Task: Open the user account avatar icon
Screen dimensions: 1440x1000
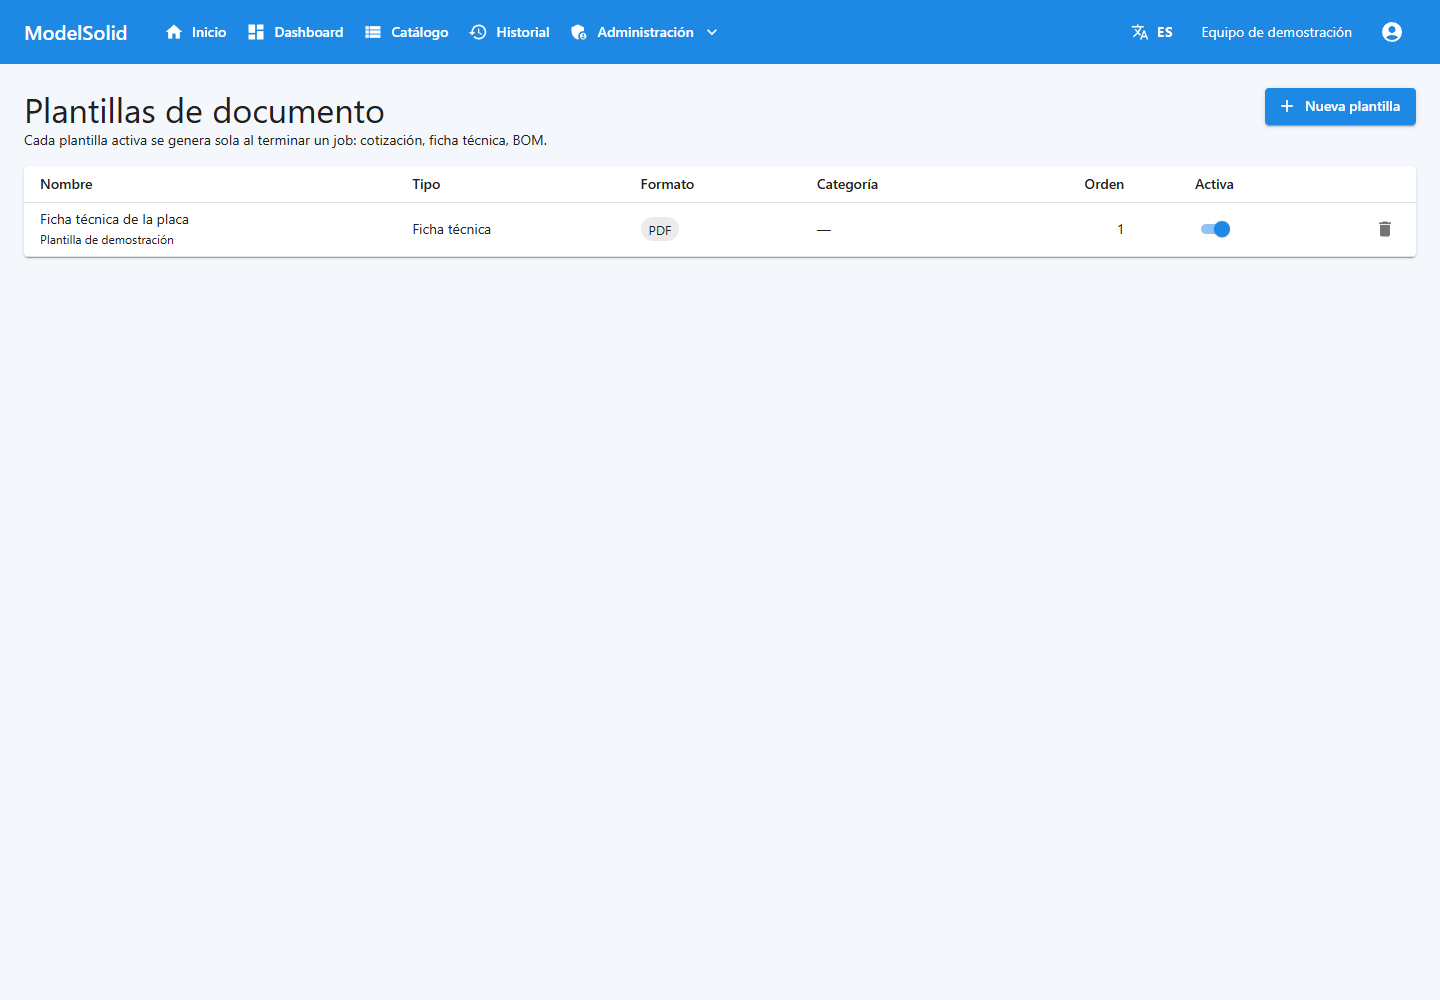Action: pos(1392,32)
